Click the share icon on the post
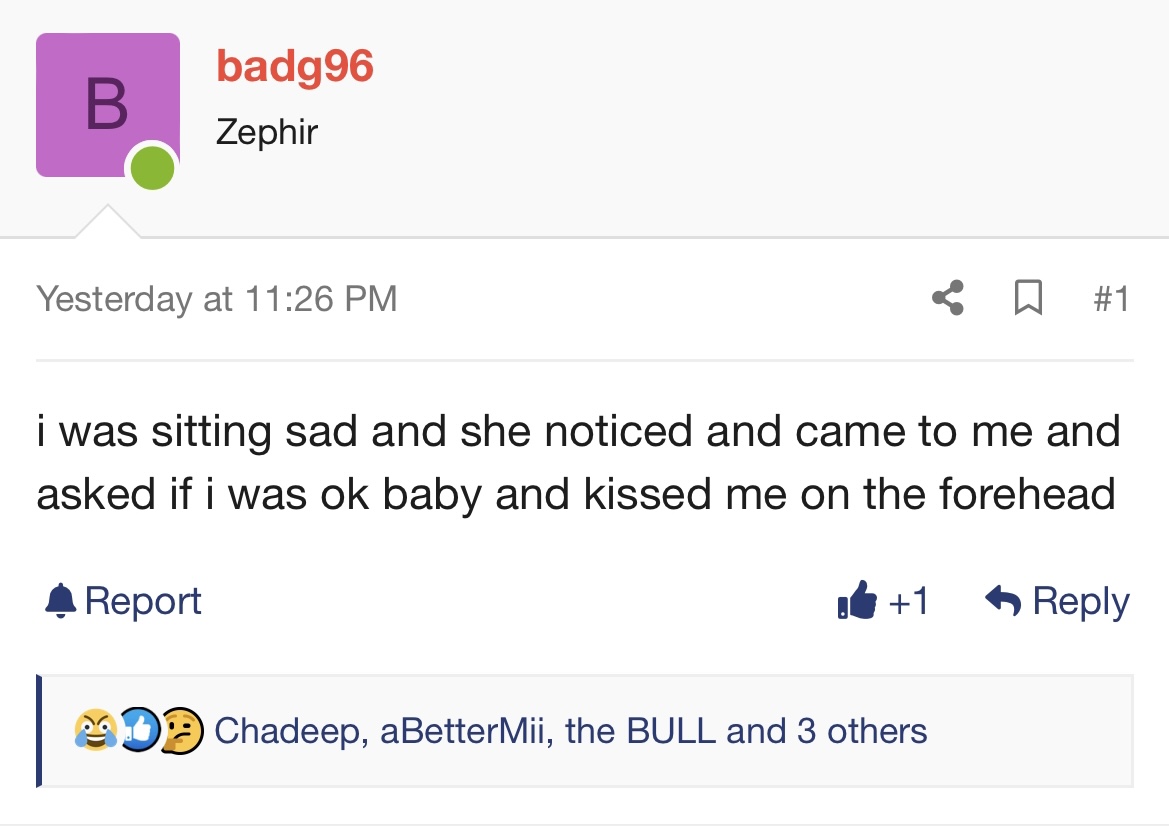Viewport: 1169px width, 826px height. [948, 297]
